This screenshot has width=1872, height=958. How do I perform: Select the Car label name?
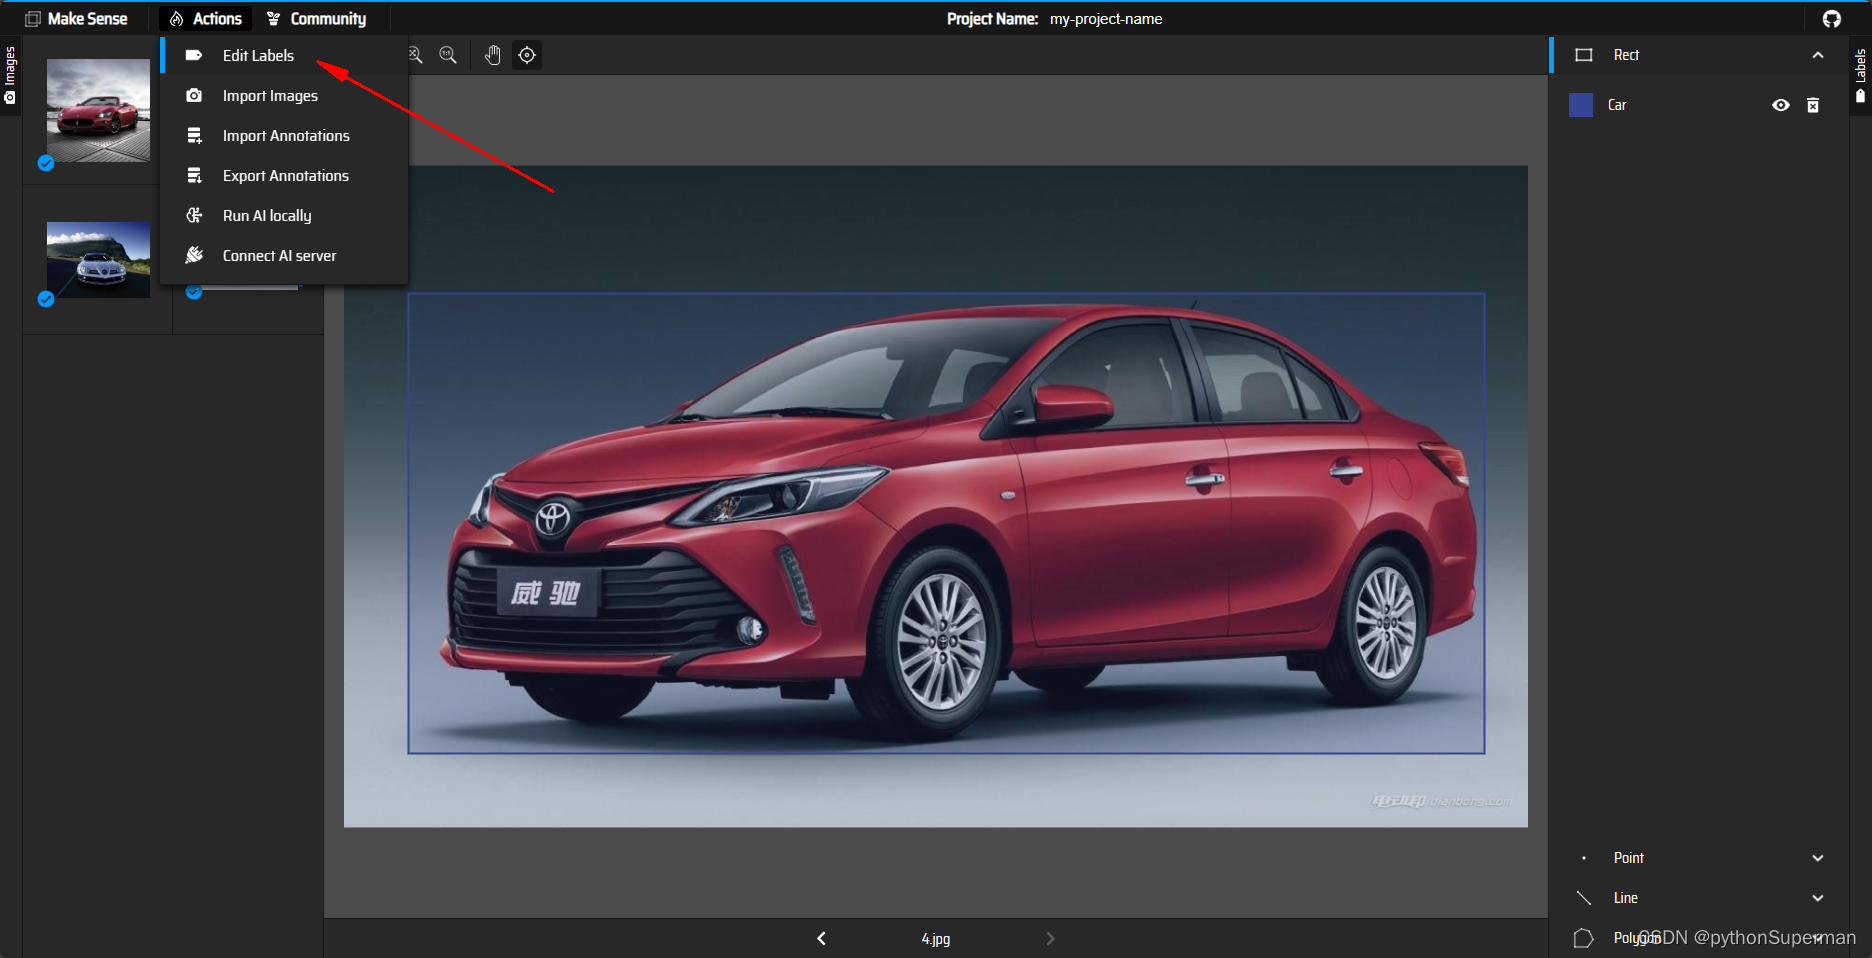pos(1617,105)
